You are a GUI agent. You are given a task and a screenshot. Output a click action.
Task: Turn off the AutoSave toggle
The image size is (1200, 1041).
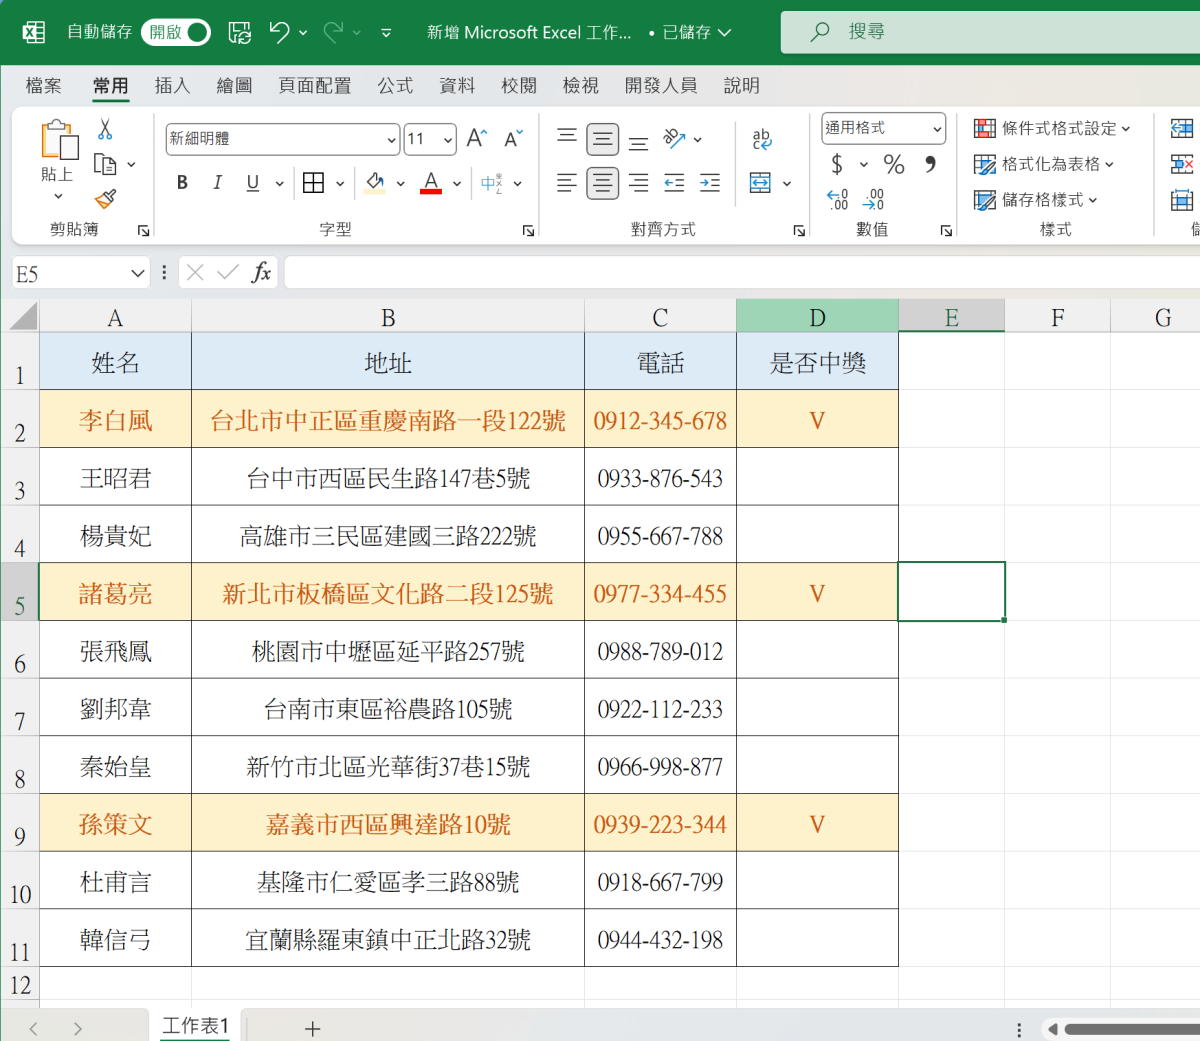(x=176, y=32)
